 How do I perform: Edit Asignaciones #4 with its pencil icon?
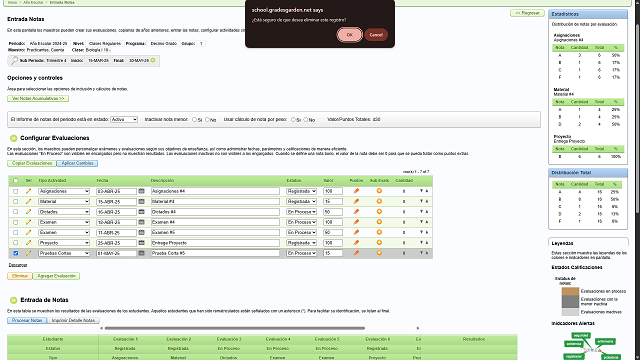coord(28,191)
